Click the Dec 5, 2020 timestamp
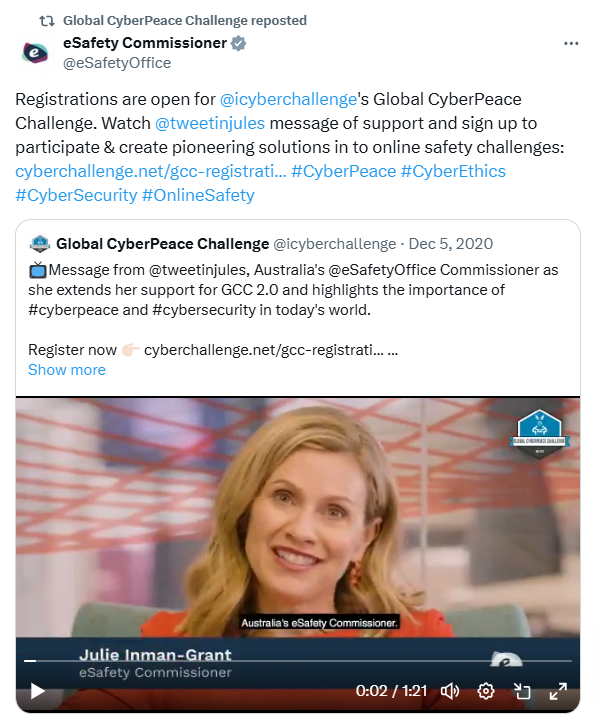 click(451, 244)
